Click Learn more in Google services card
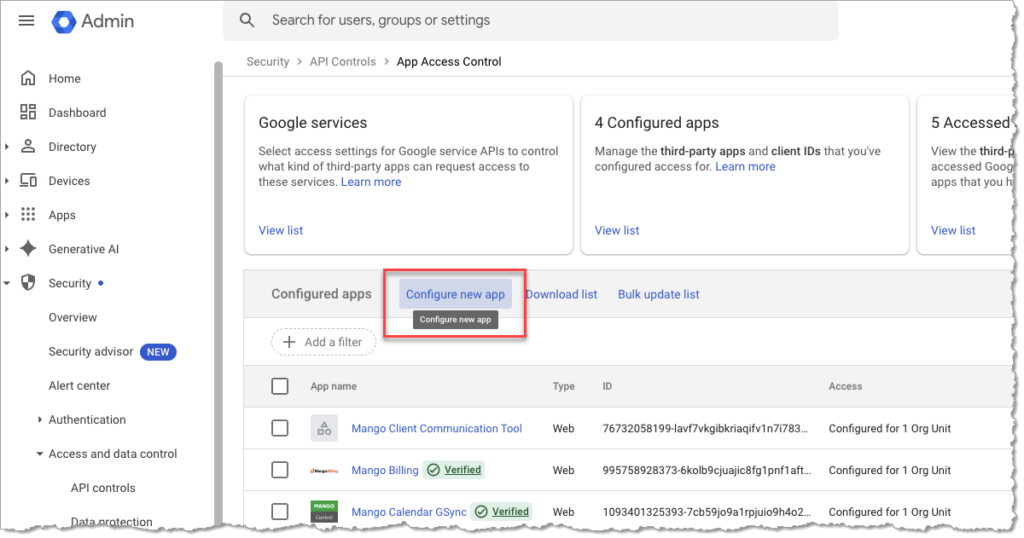Image resolution: width=1024 pixels, height=538 pixels. (371, 182)
